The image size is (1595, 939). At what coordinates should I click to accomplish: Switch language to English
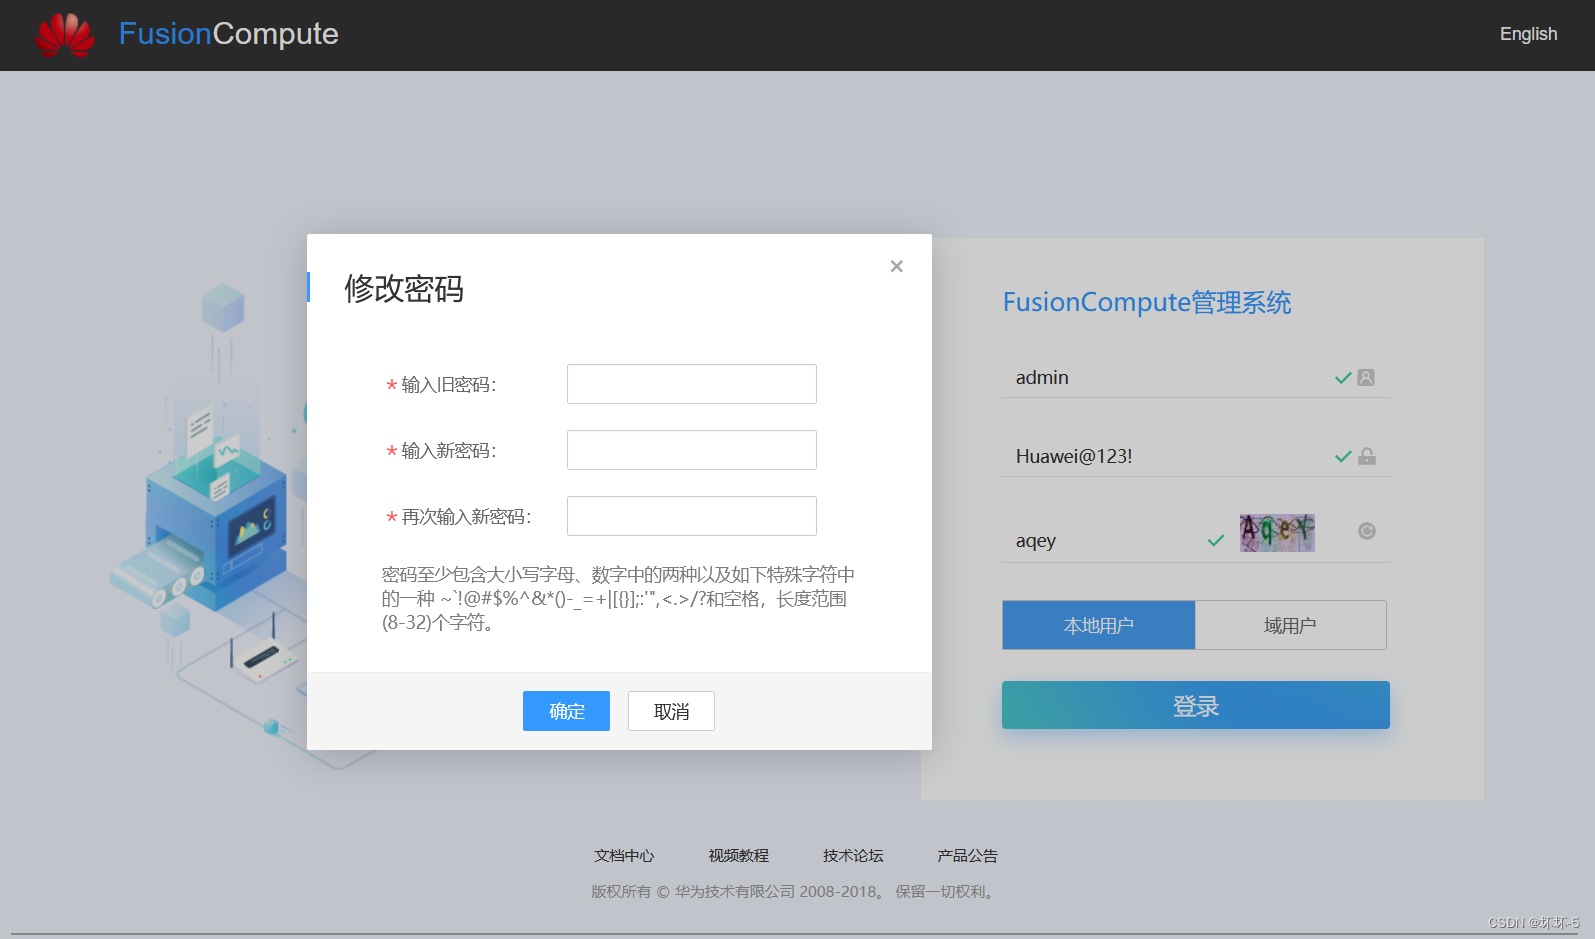pyautogui.click(x=1528, y=34)
